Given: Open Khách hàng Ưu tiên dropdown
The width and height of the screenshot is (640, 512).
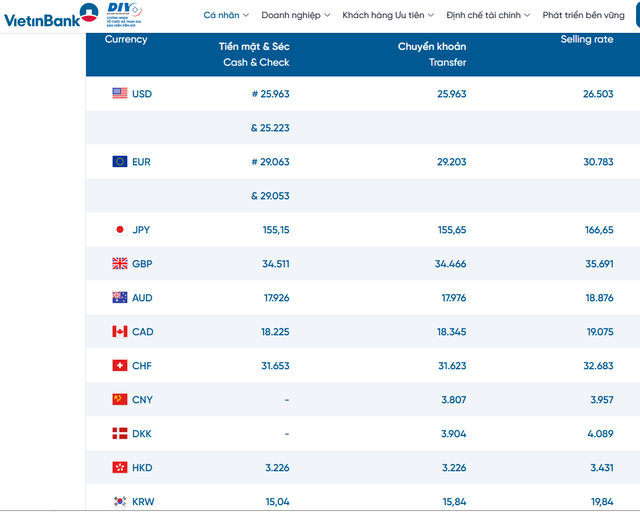Looking at the screenshot, I should coord(388,15).
